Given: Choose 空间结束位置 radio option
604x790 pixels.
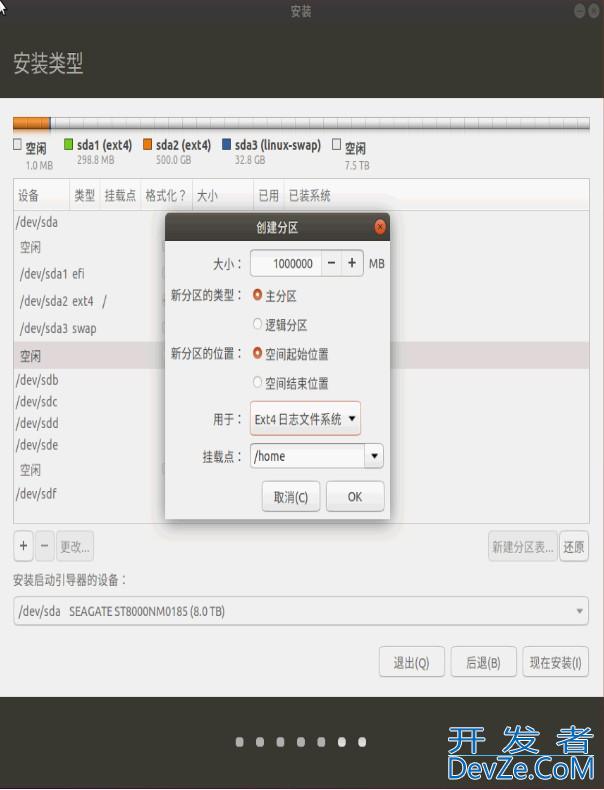Looking at the screenshot, I should [257, 382].
